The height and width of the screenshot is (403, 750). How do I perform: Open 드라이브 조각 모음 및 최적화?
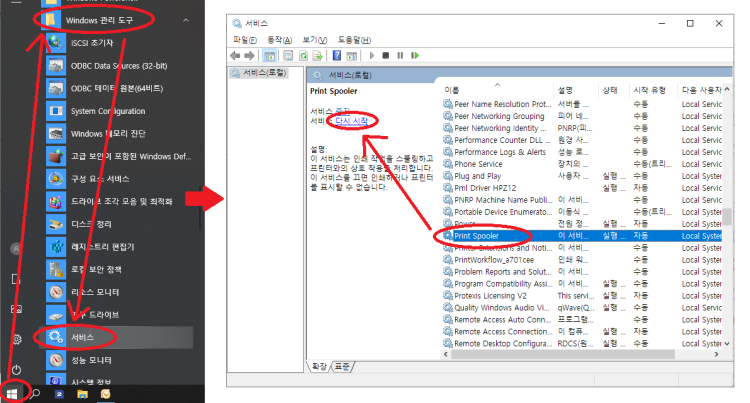120,201
